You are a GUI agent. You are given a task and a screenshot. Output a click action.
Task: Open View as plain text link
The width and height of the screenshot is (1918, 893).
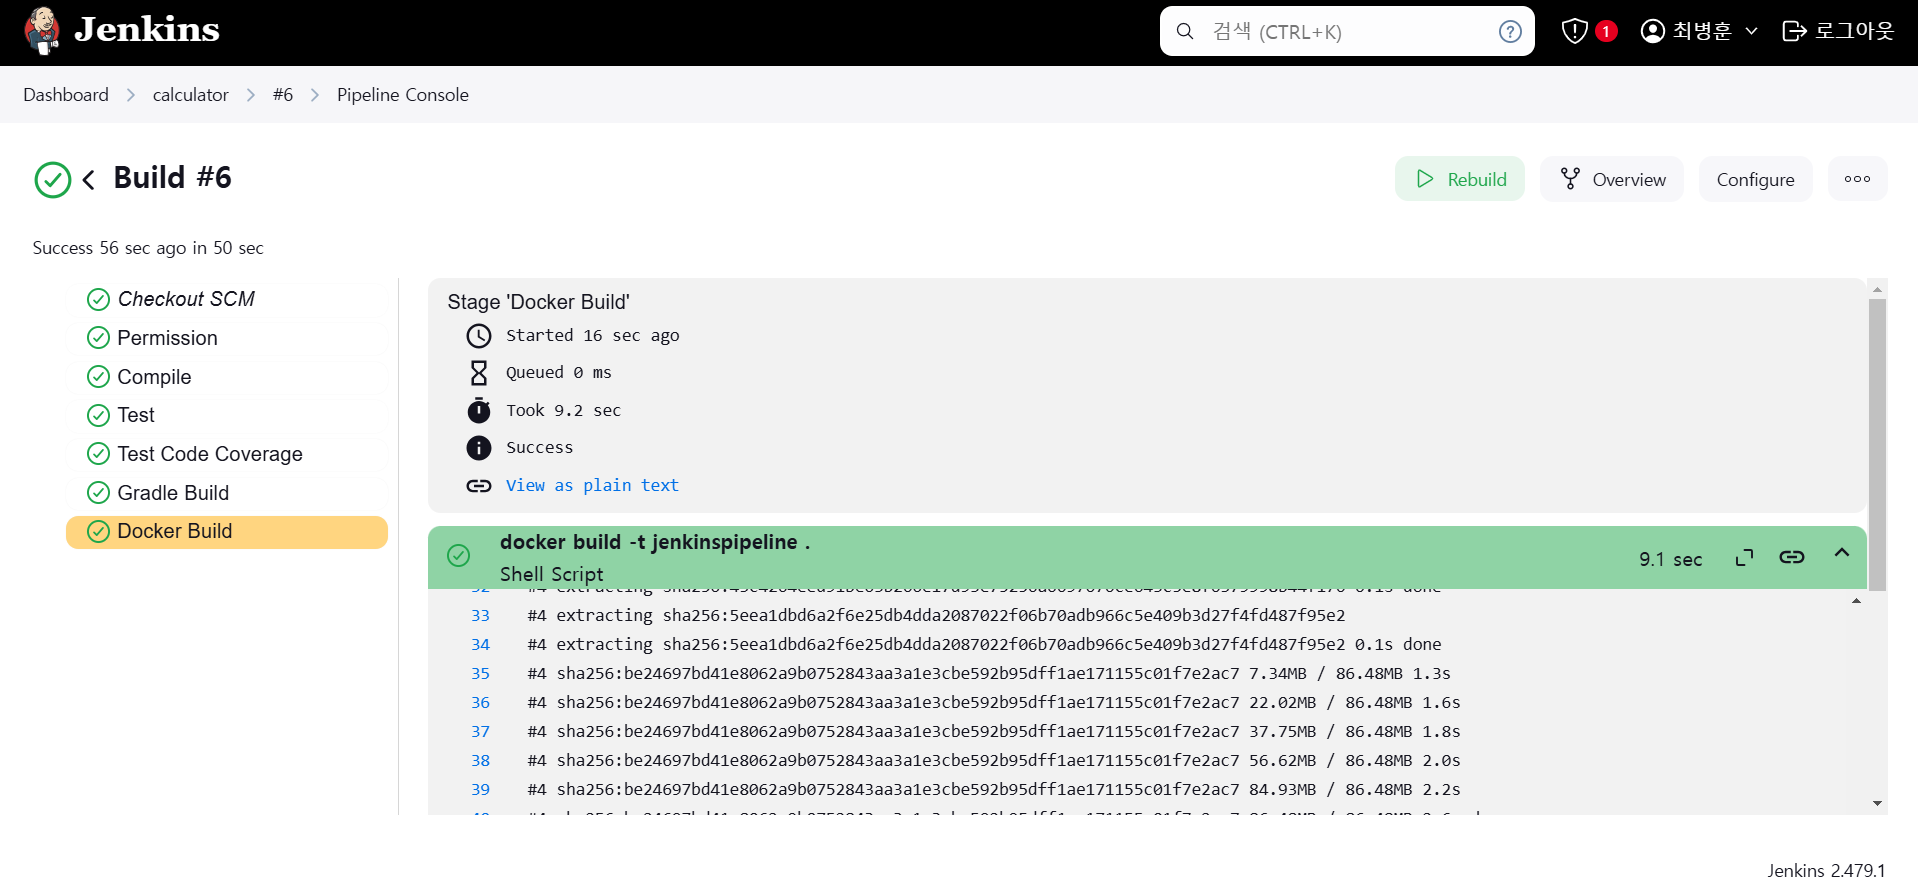(592, 485)
